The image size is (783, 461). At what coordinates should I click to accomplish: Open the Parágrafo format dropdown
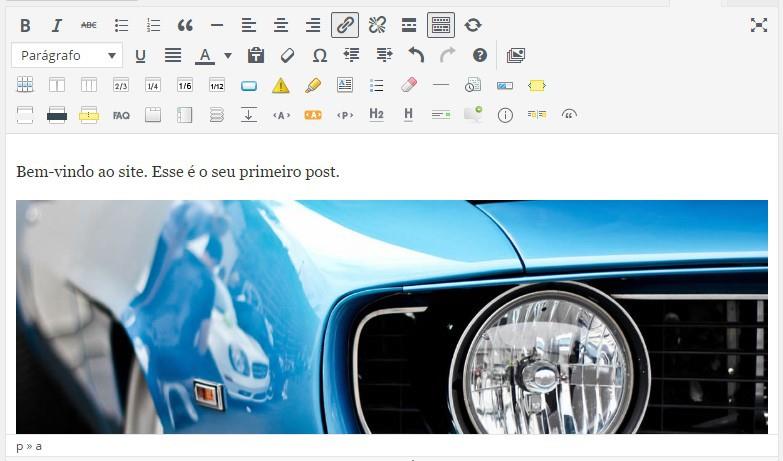click(x=67, y=55)
